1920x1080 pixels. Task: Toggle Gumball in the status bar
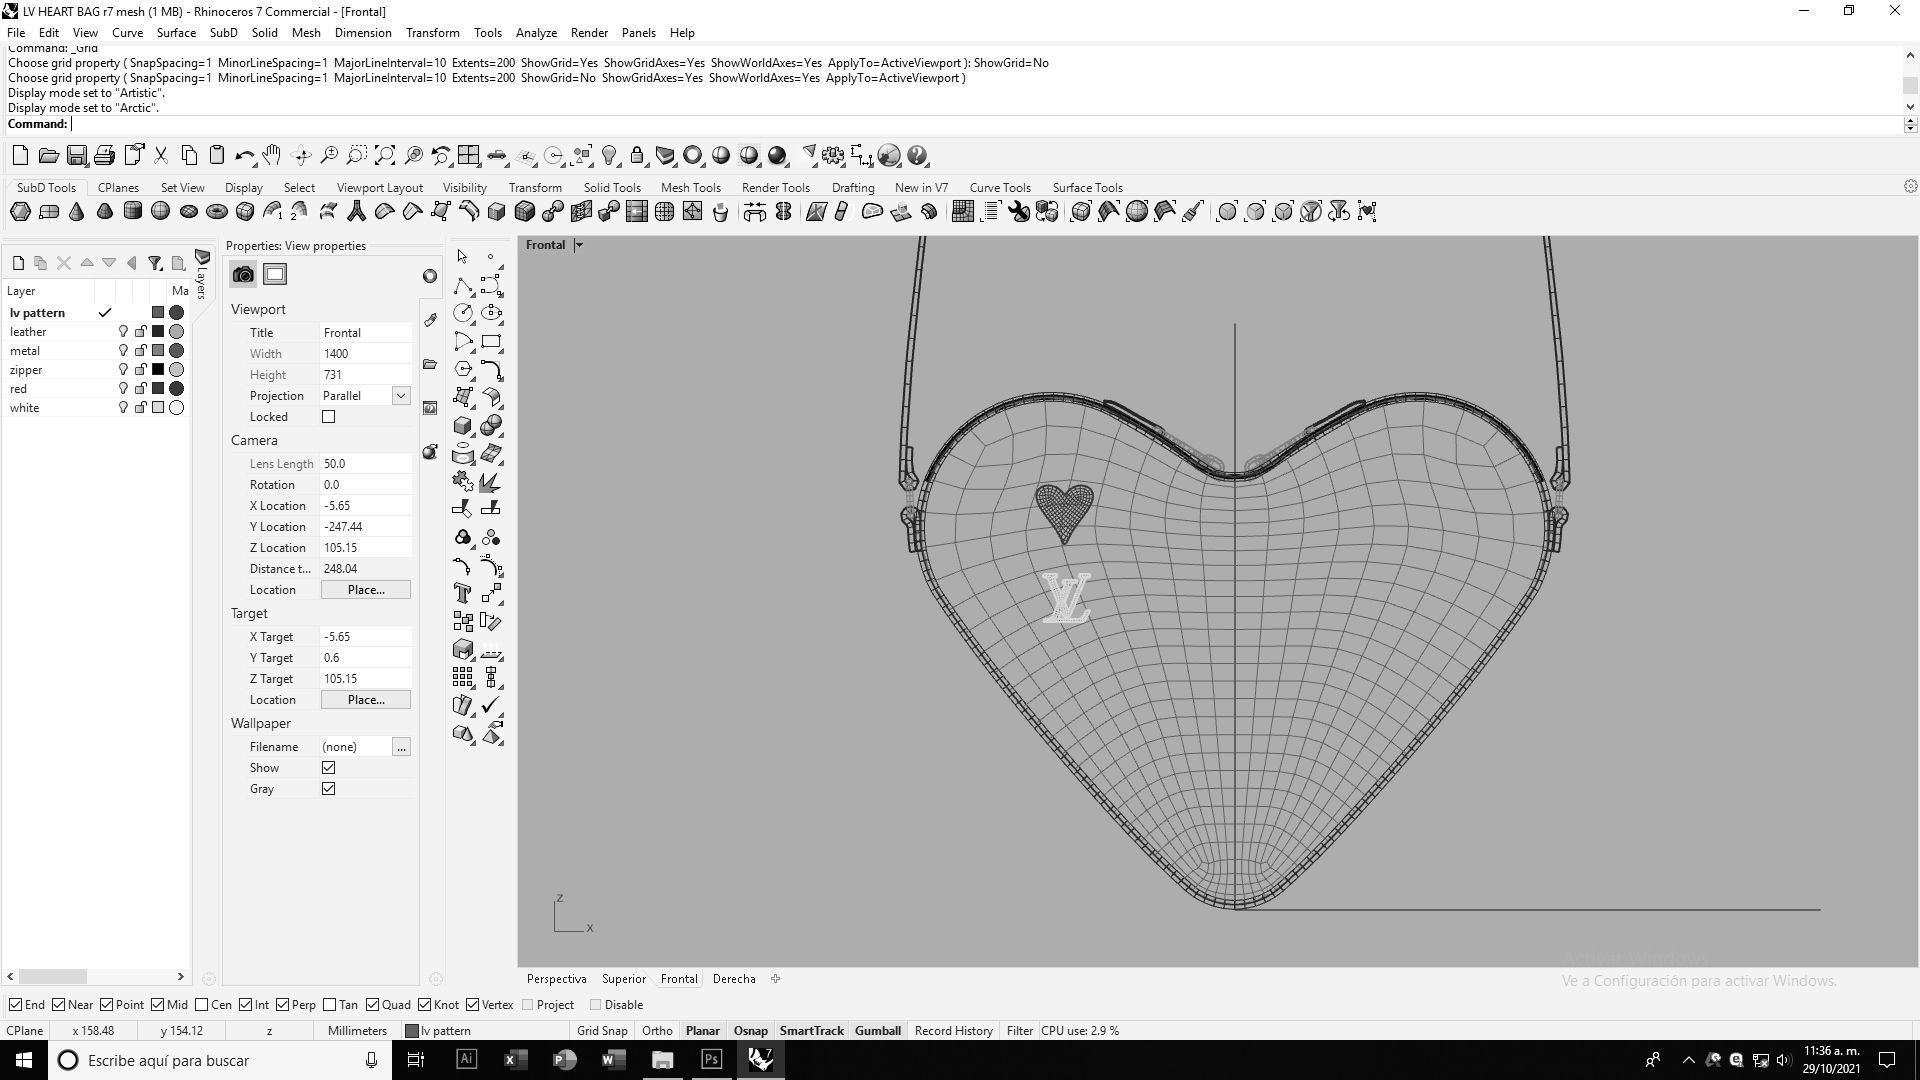[x=877, y=1031]
